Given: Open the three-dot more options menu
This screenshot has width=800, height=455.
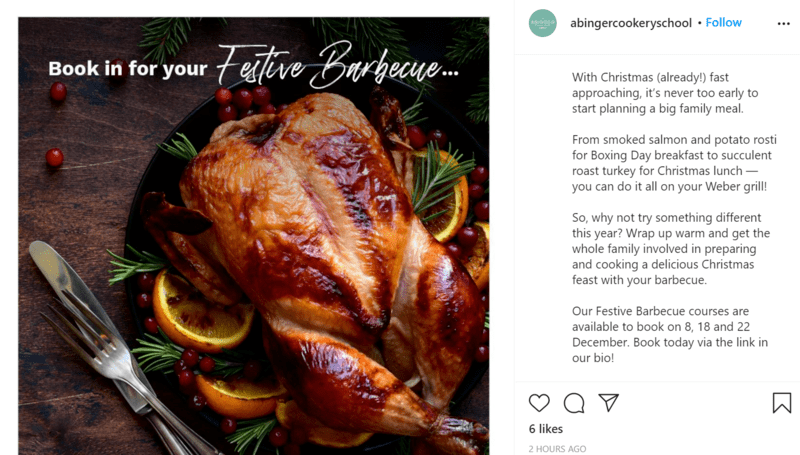Looking at the screenshot, I should [784, 23].
